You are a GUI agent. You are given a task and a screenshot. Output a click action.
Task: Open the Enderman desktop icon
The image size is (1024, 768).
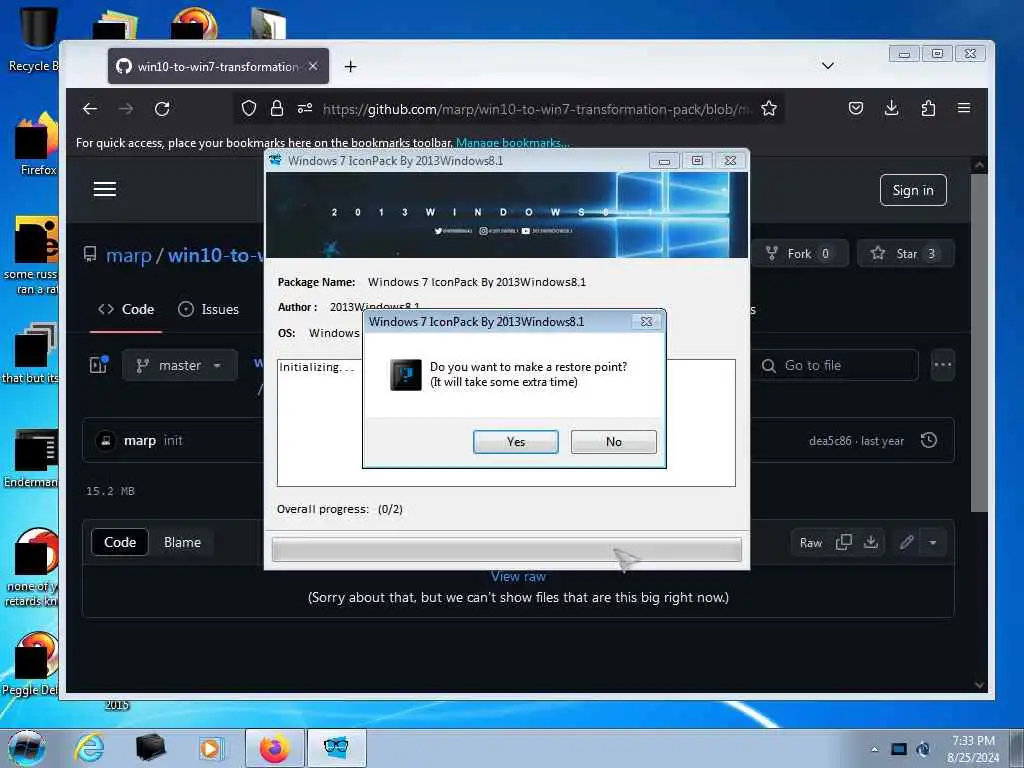[x=31, y=459]
